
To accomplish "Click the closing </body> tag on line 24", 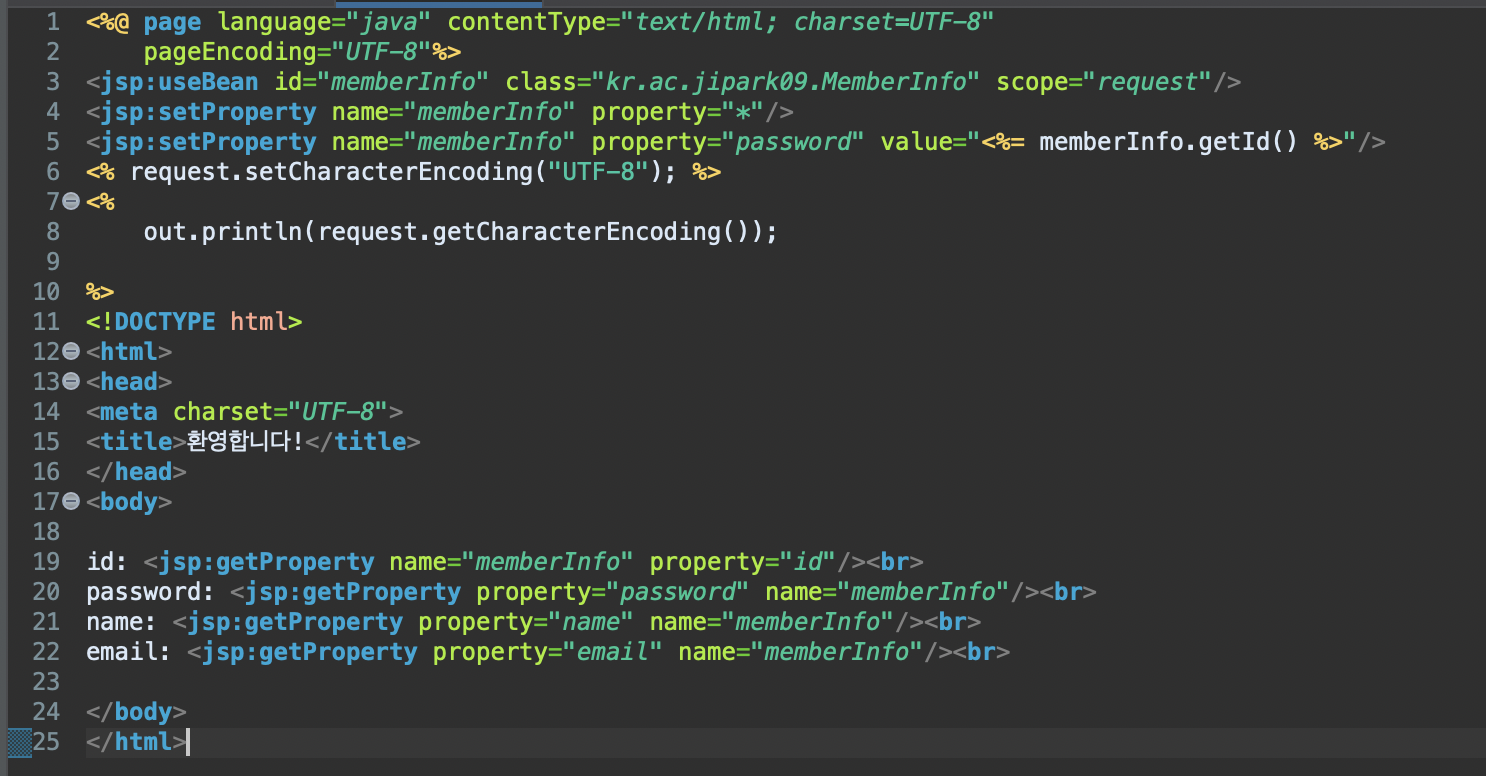I will coord(136,711).
